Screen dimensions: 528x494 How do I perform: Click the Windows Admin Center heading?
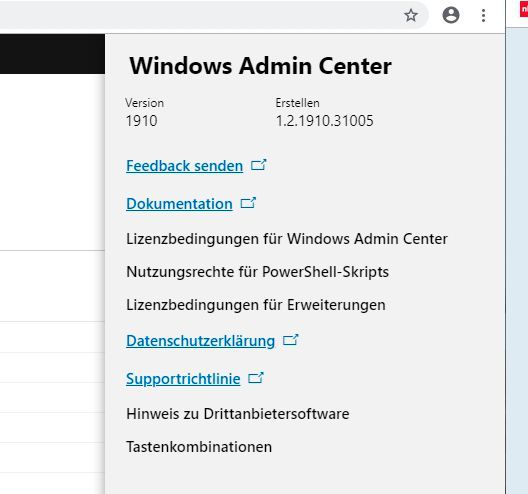point(261,66)
